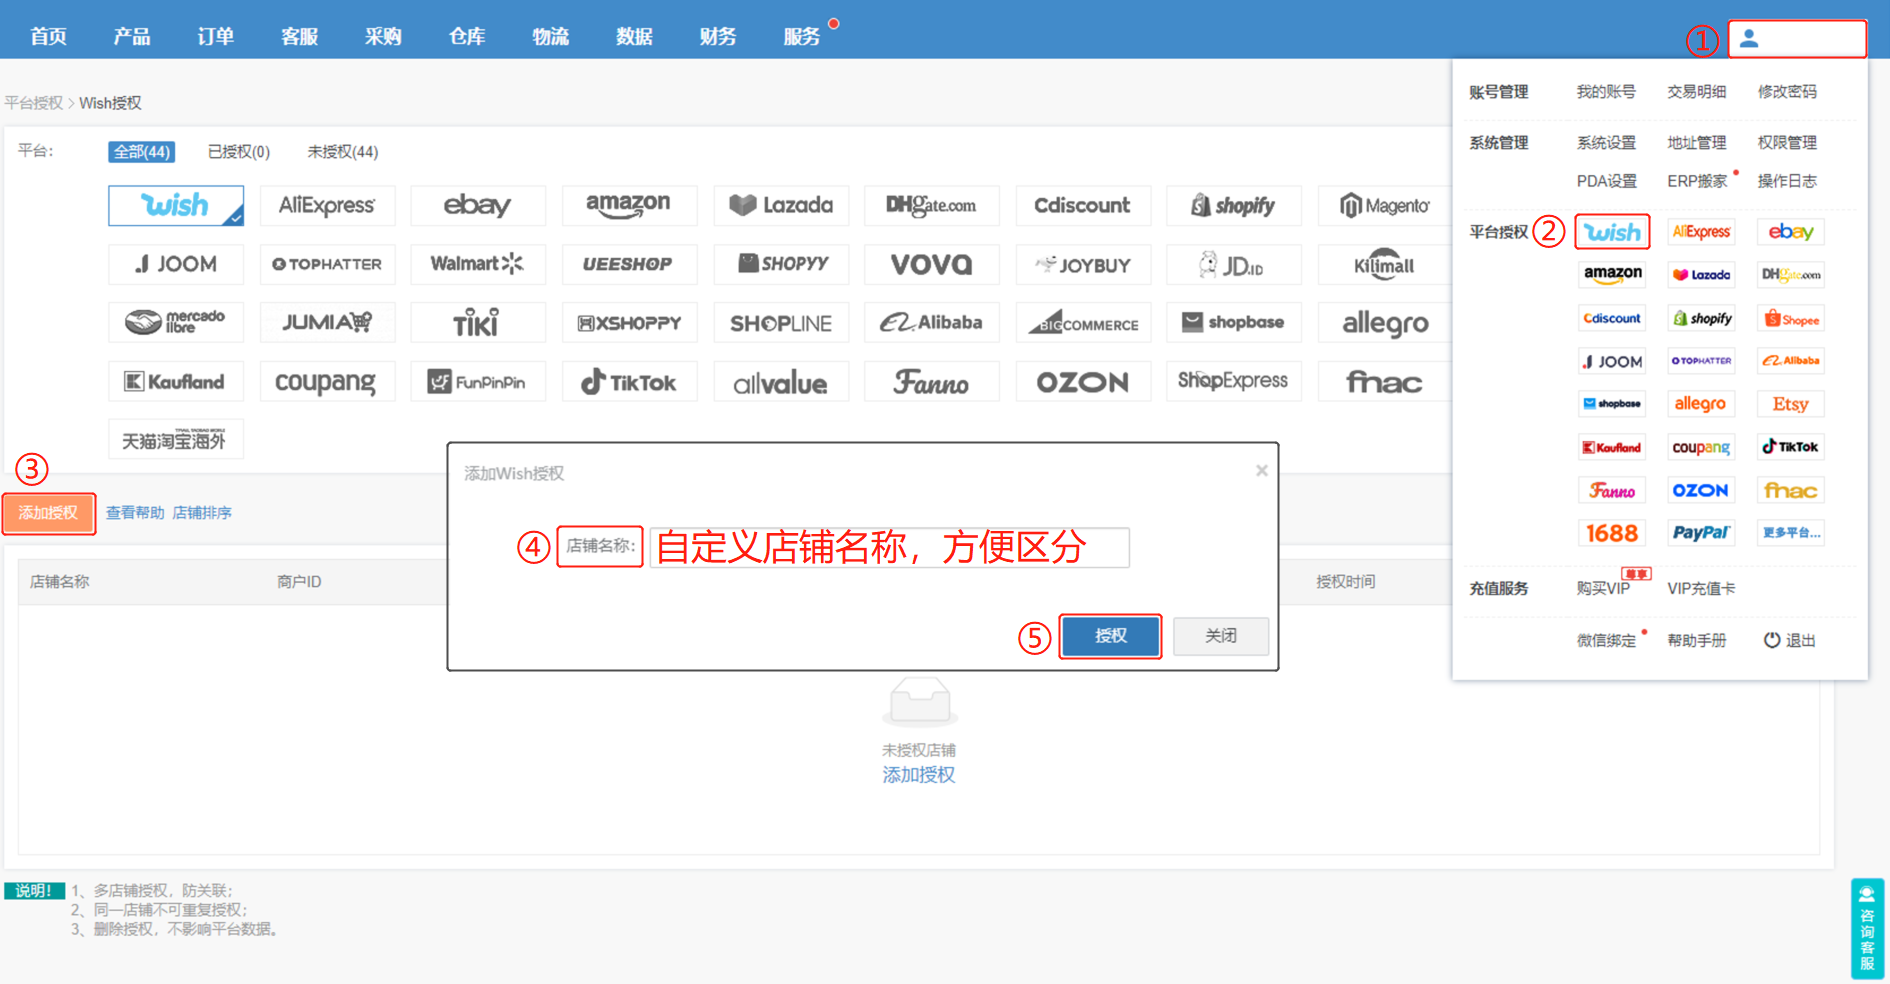1890x984 pixels.
Task: Open 帮助手册 link
Action: click(x=1697, y=640)
